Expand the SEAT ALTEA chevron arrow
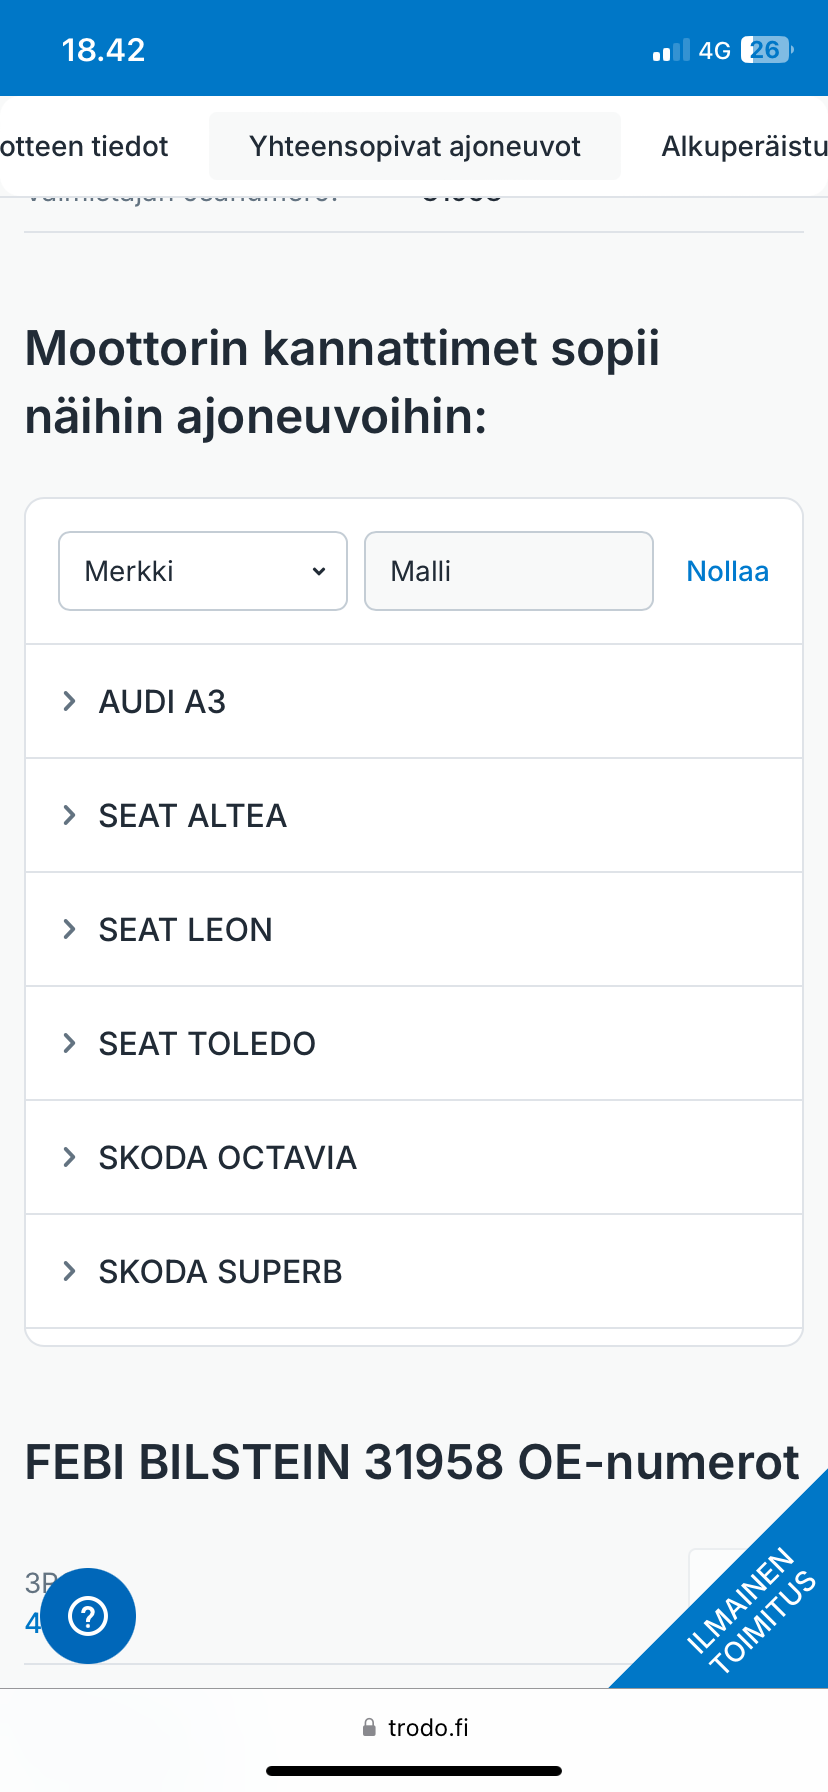The height and width of the screenshot is (1792, 828). pos(69,815)
